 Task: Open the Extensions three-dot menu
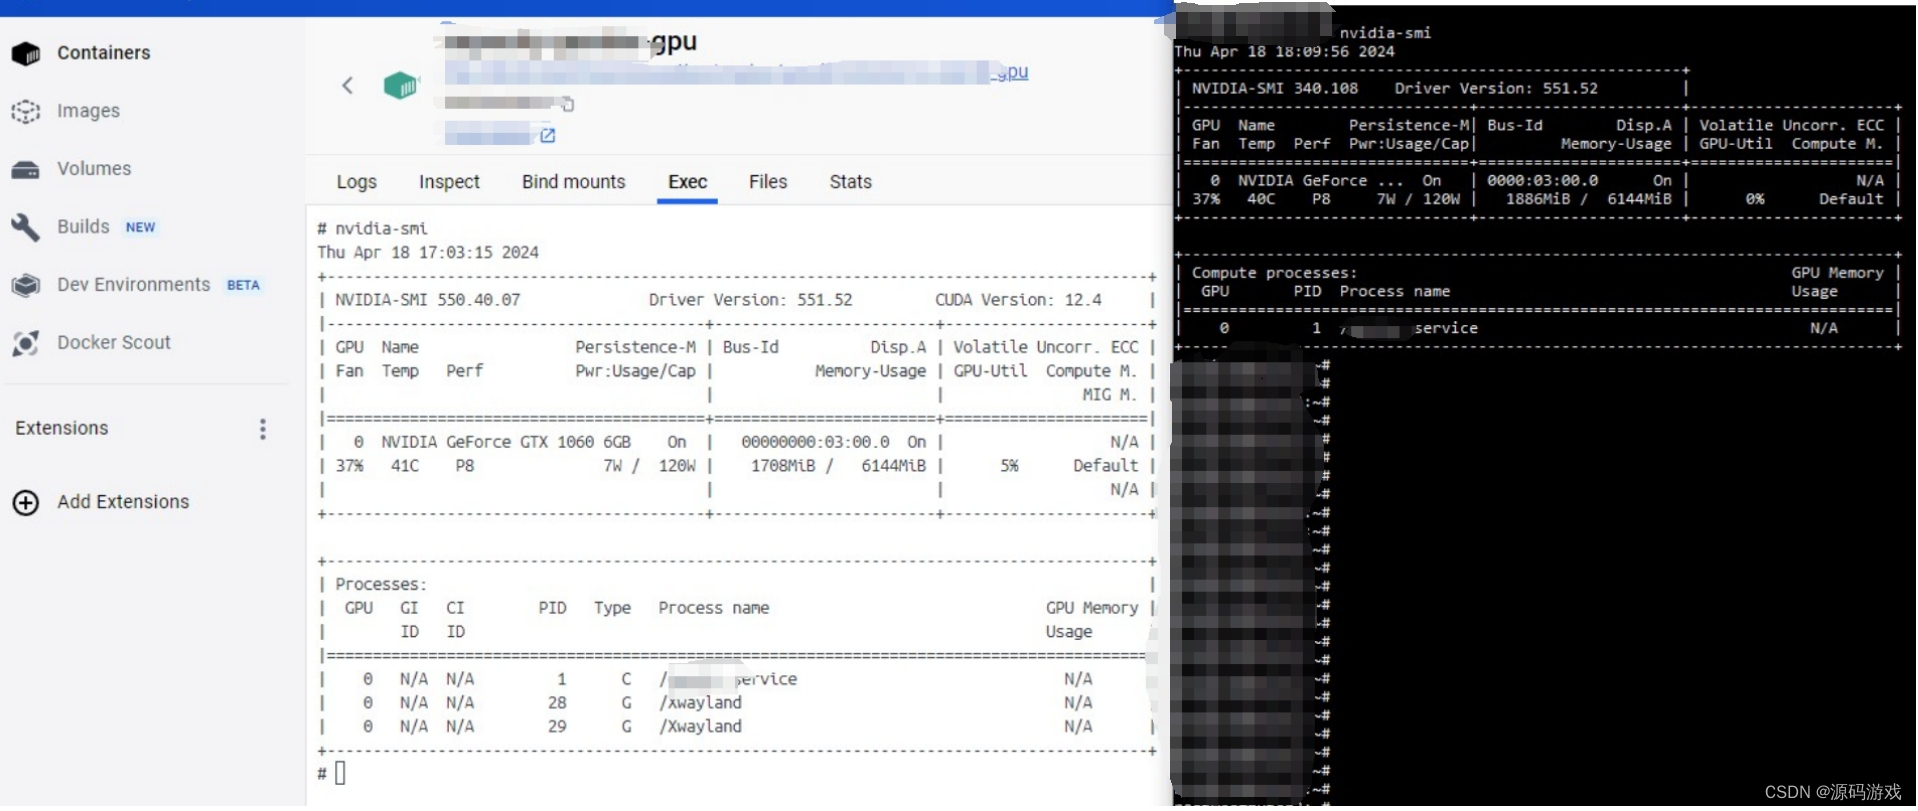point(263,429)
